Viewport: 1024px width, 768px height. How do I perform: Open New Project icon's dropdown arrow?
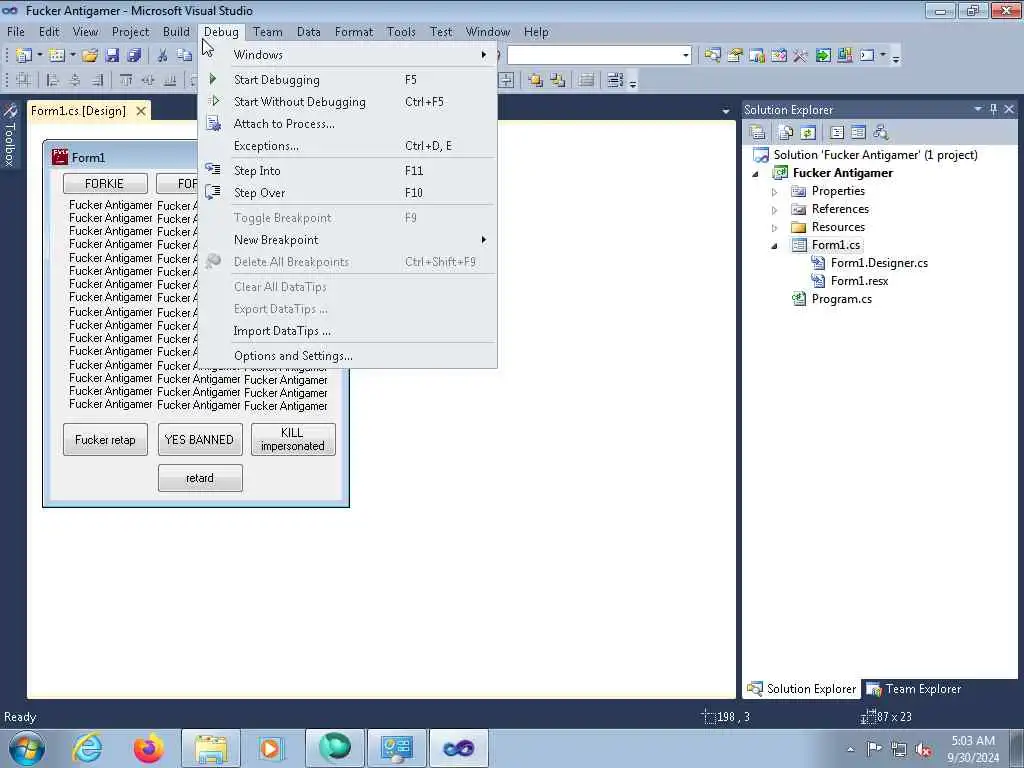pos(39,56)
